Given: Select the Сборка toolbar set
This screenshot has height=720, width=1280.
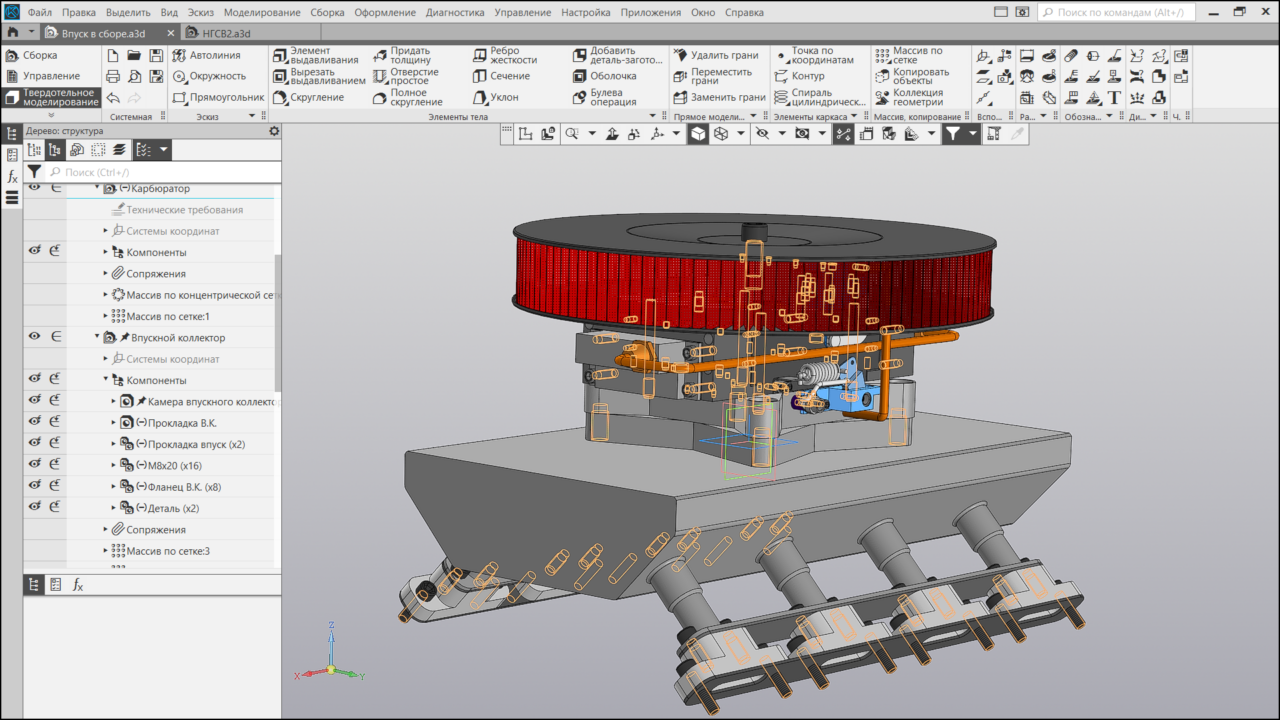Looking at the screenshot, I should 39,55.
